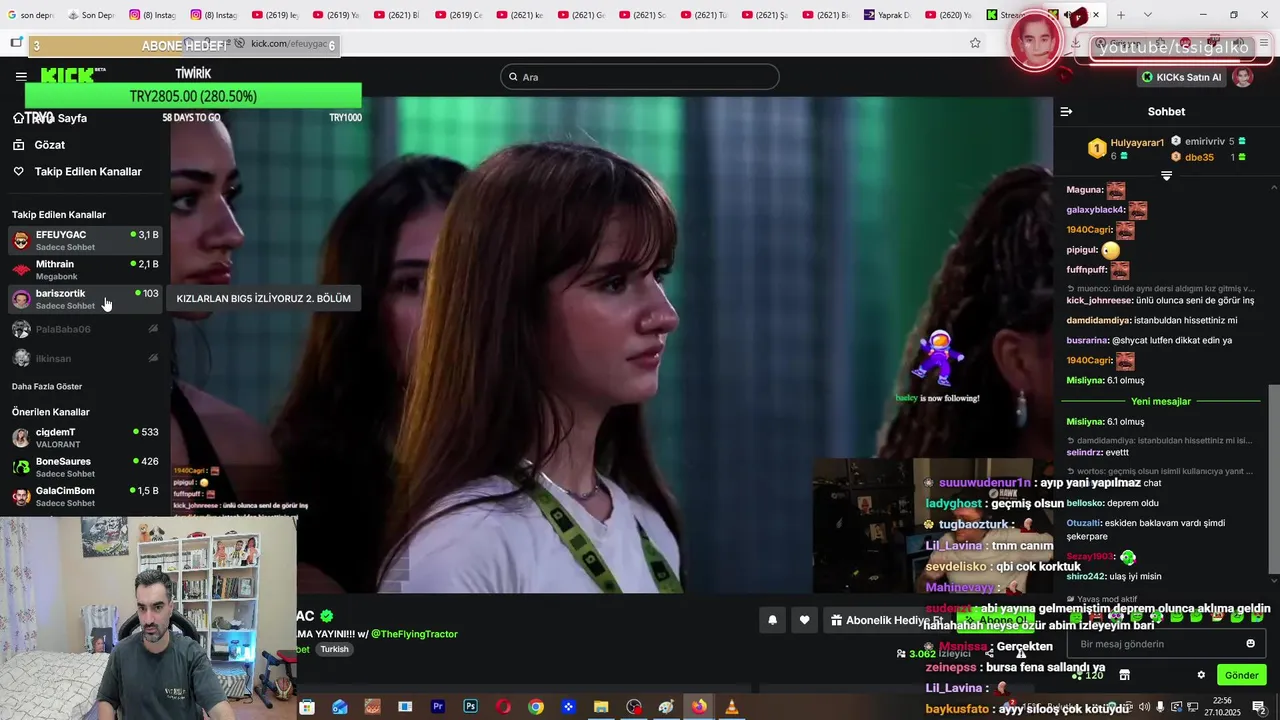Click KICKs Satın Al button
Viewport: 1280px width, 720px height.
pyautogui.click(x=1182, y=77)
